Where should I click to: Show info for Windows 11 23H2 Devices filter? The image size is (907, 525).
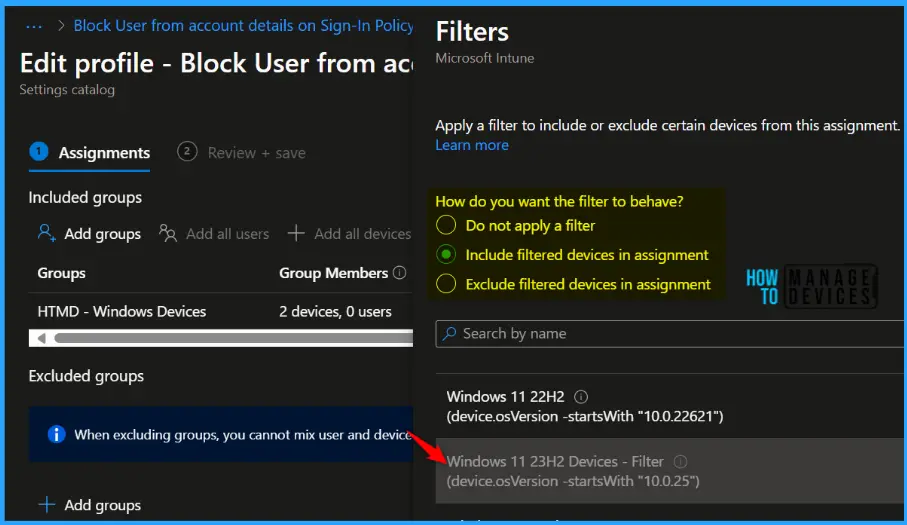tap(680, 461)
